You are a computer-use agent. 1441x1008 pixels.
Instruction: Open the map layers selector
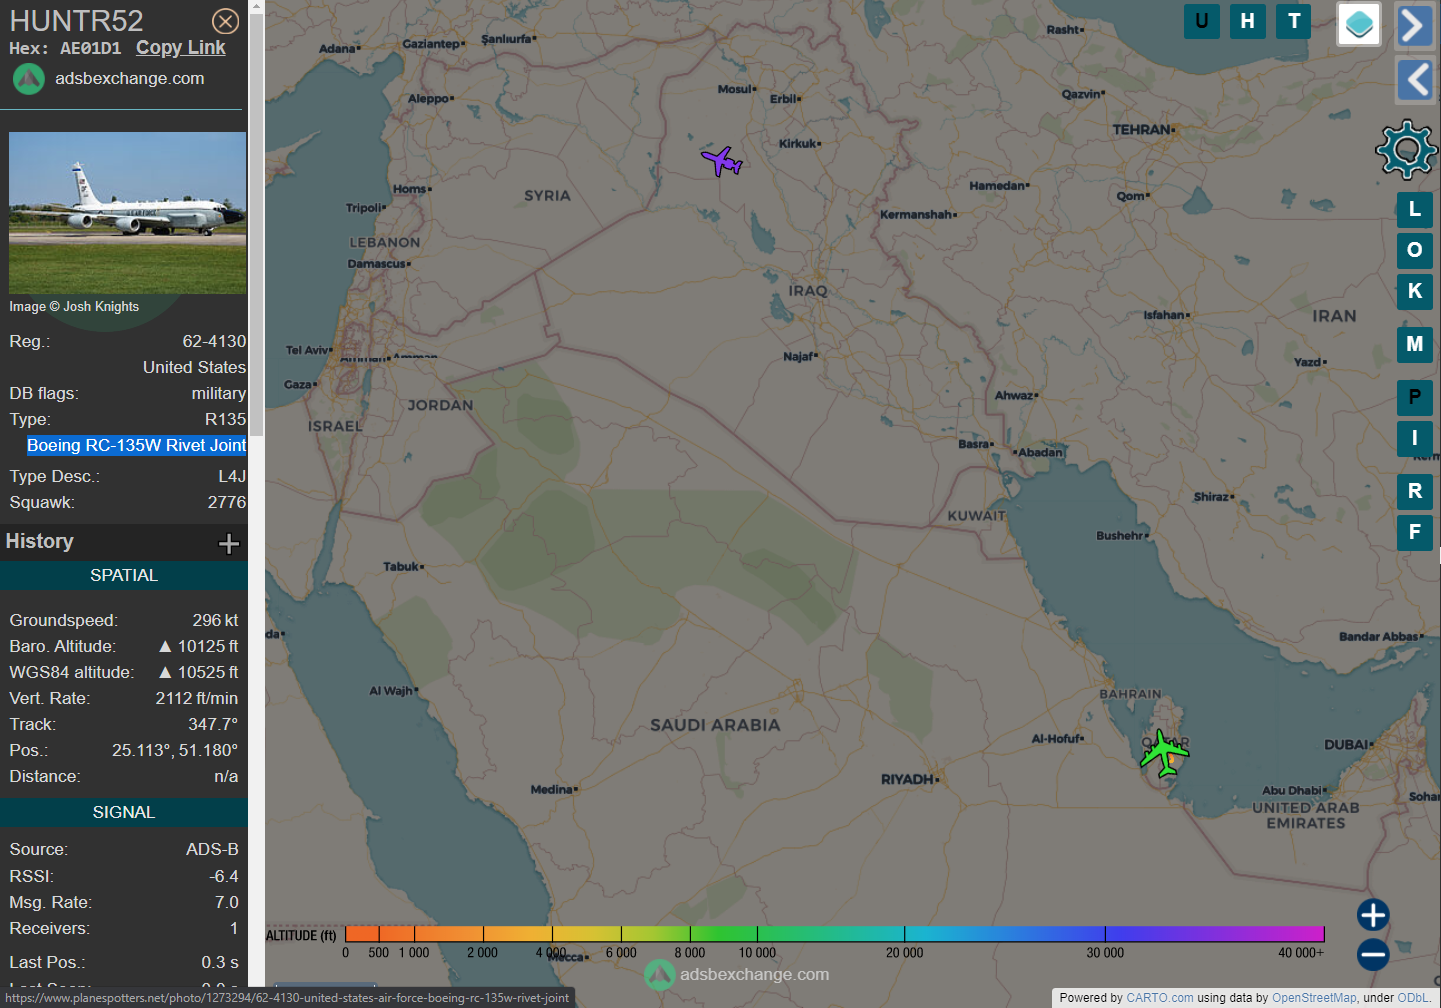point(1359,24)
